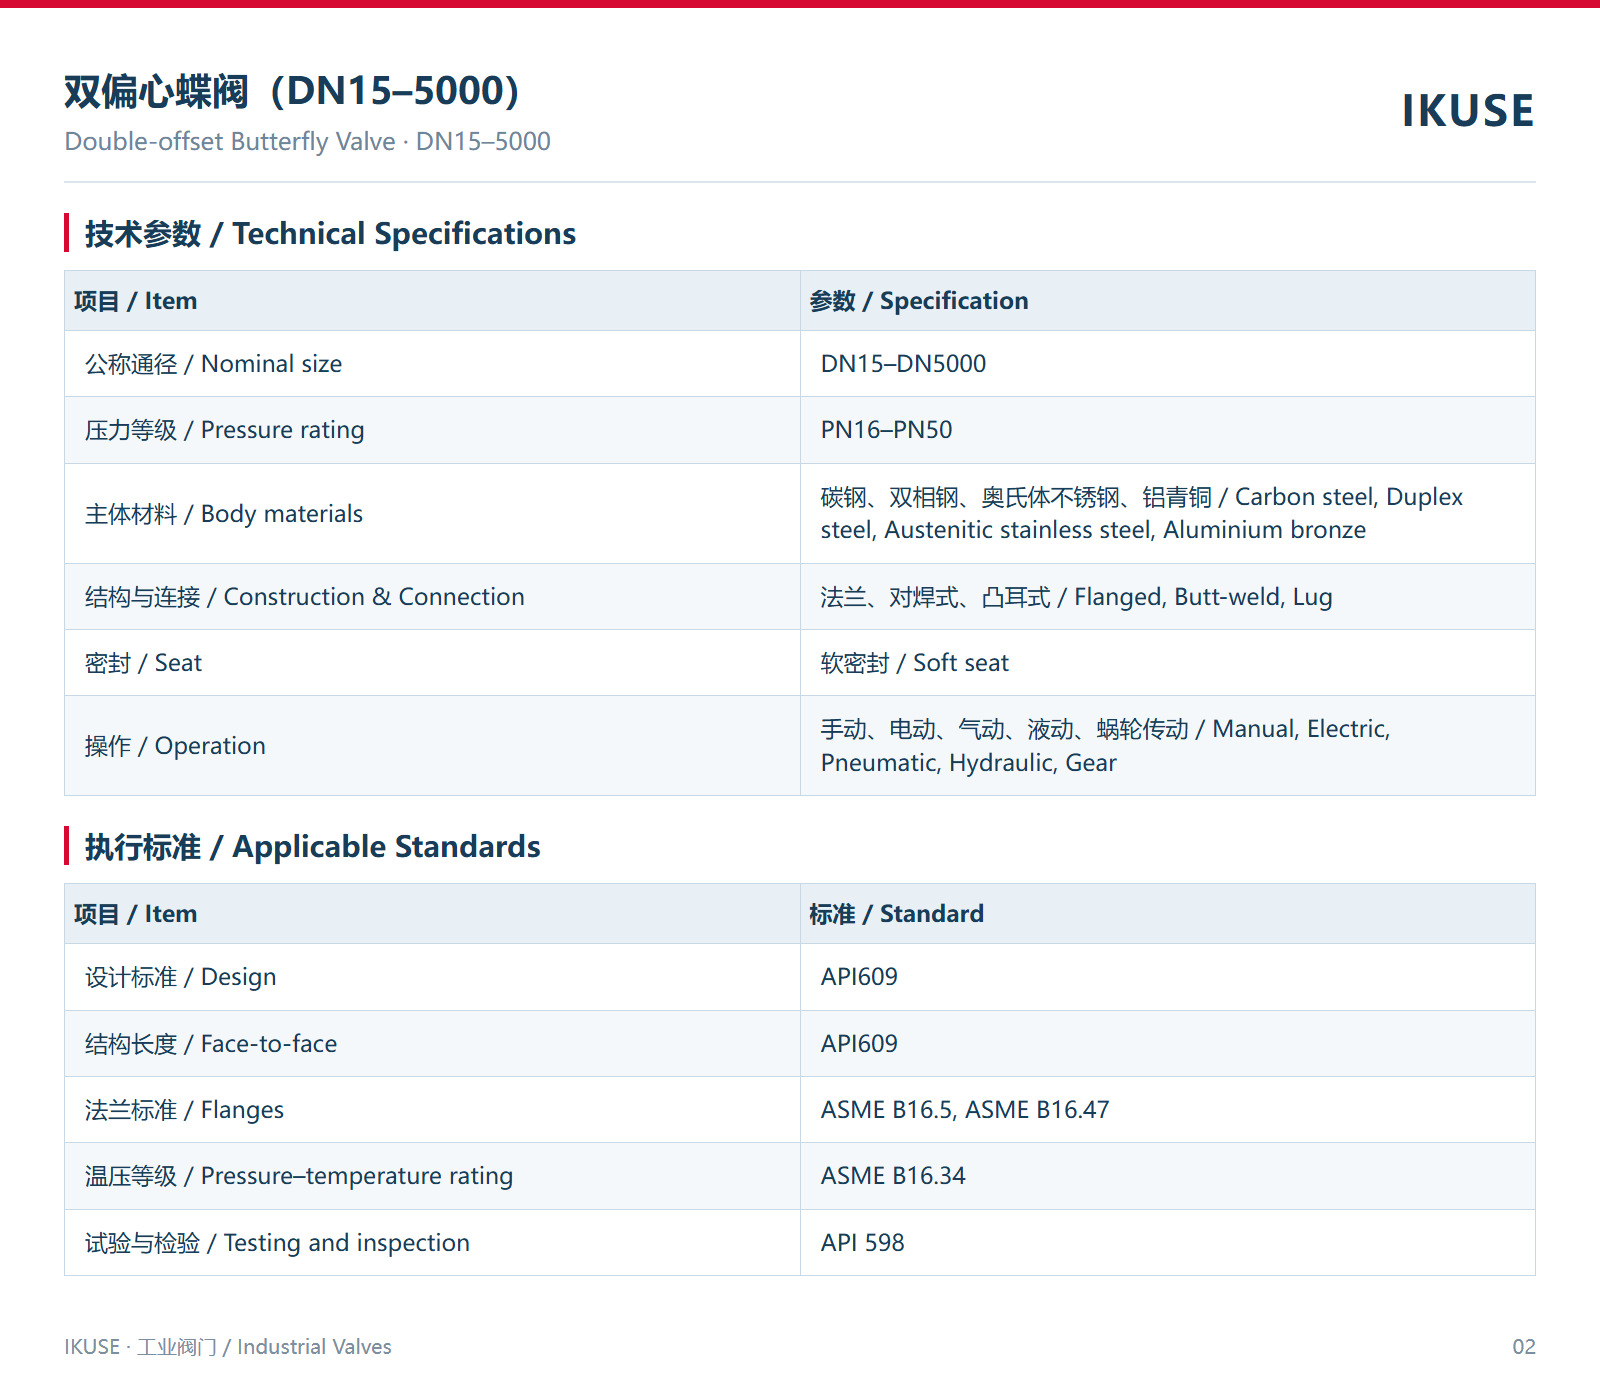Screen dimensions: 1600x1386
Task: Click the 'Face-to-face' row label
Action: click(210, 1044)
